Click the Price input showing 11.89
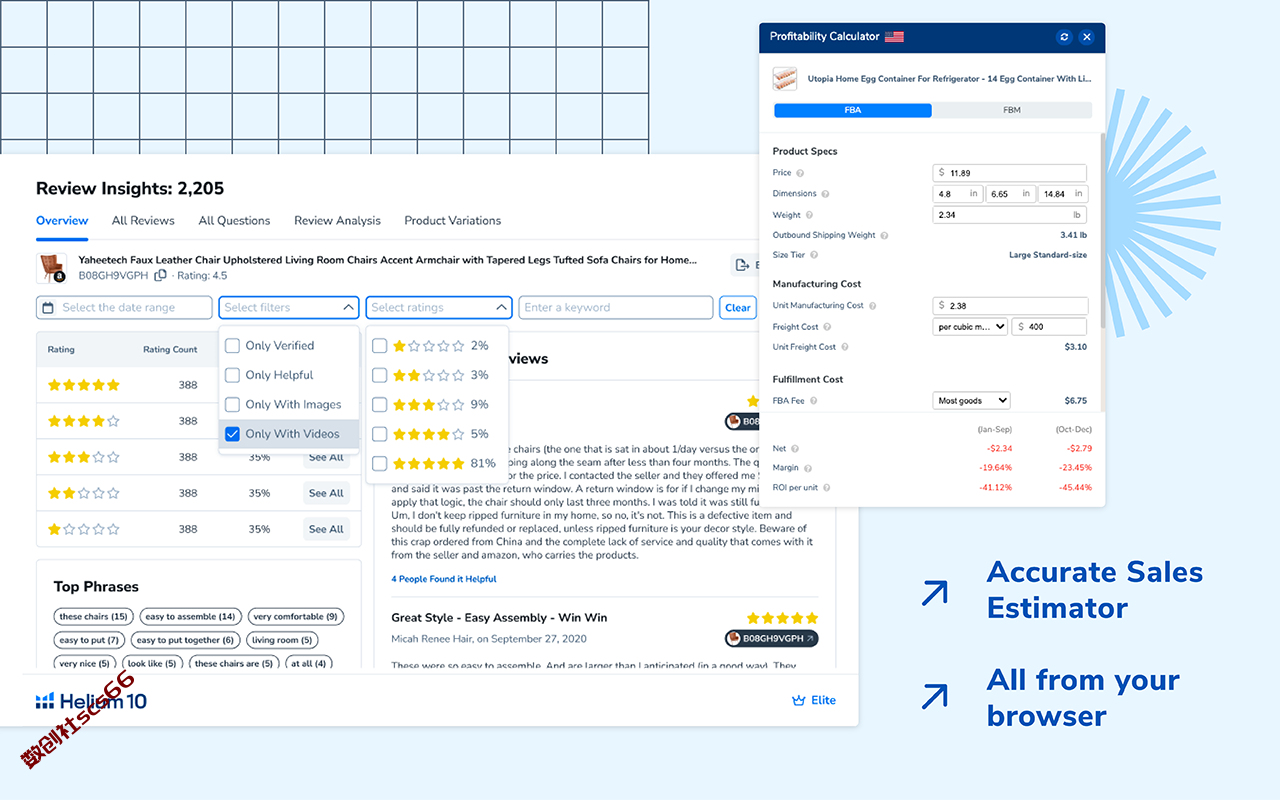1280x800 pixels. [x=1010, y=173]
